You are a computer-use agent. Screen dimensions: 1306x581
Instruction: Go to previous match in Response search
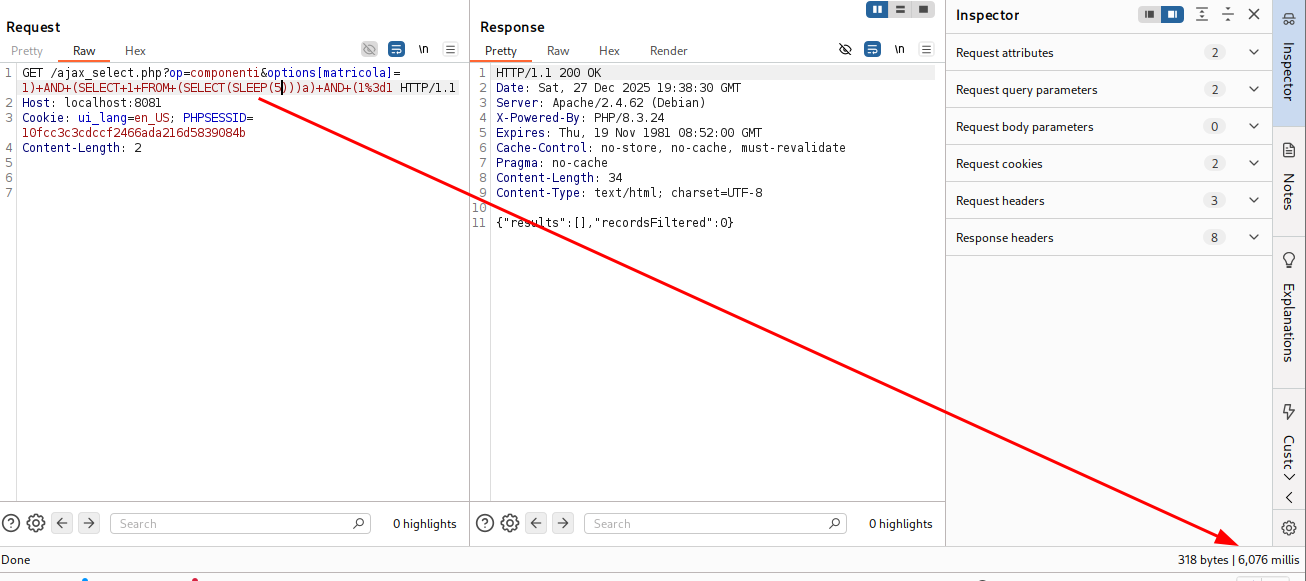click(x=536, y=523)
